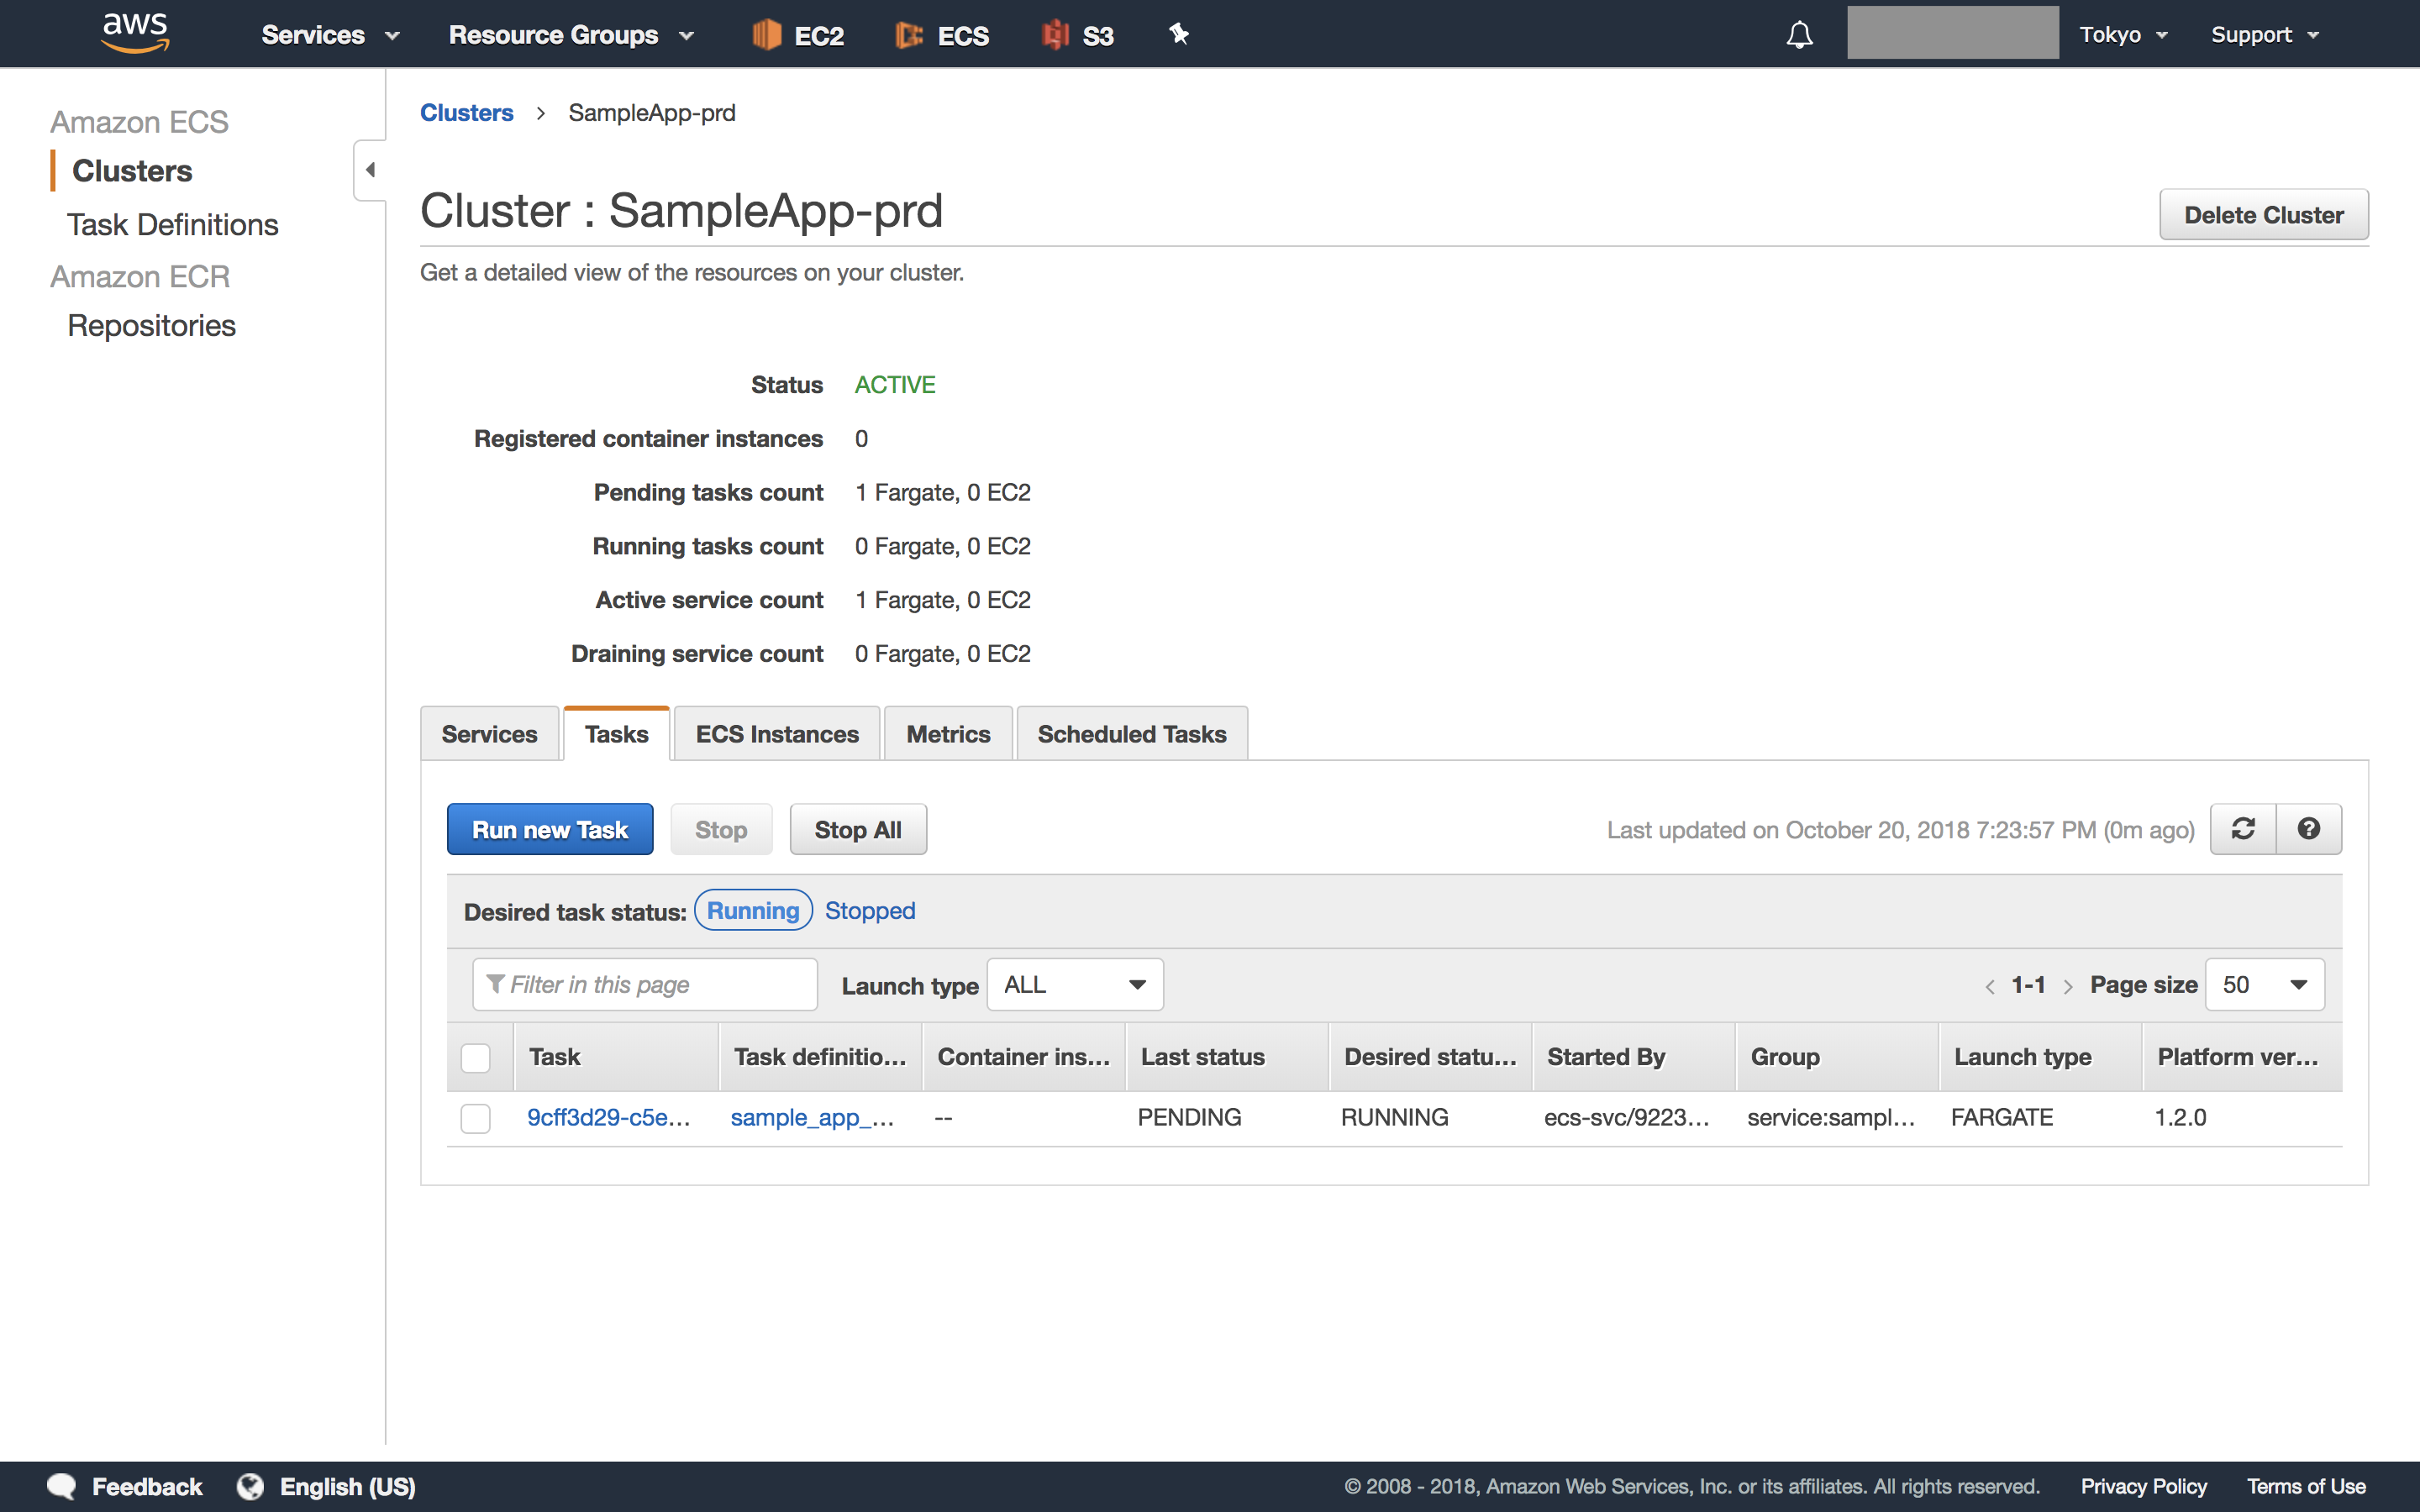
Task: Open the Clusters breadcrumb link
Action: pyautogui.click(x=466, y=112)
